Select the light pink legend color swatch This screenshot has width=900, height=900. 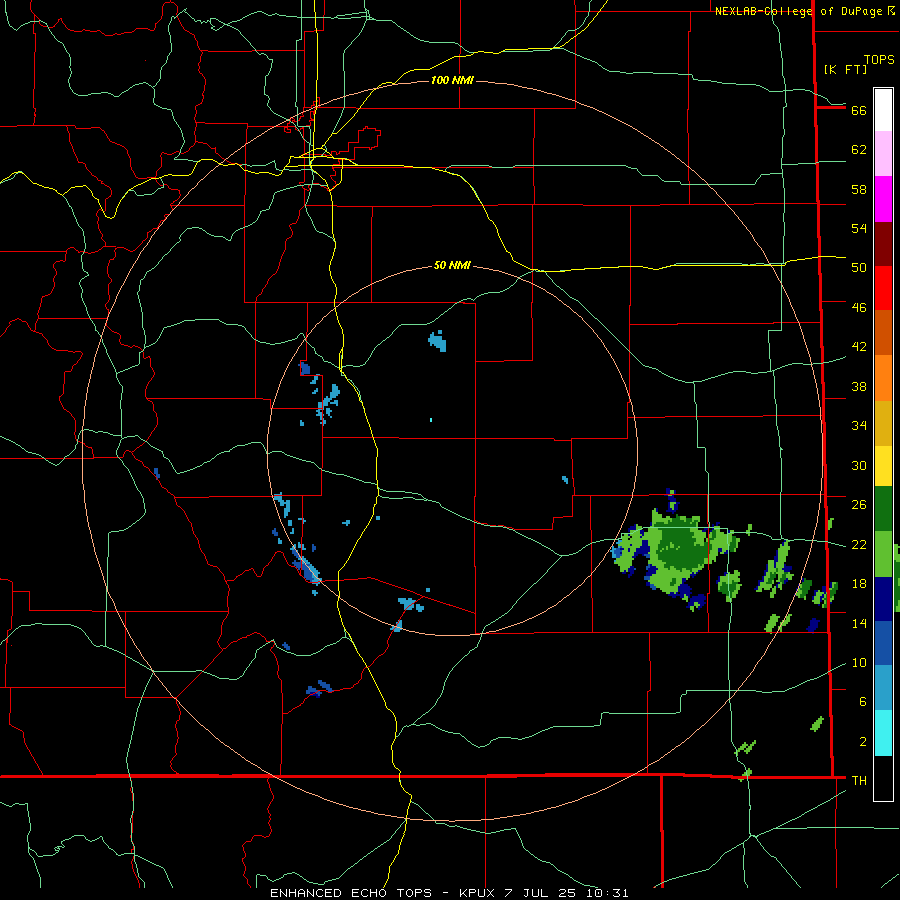pyautogui.click(x=883, y=154)
